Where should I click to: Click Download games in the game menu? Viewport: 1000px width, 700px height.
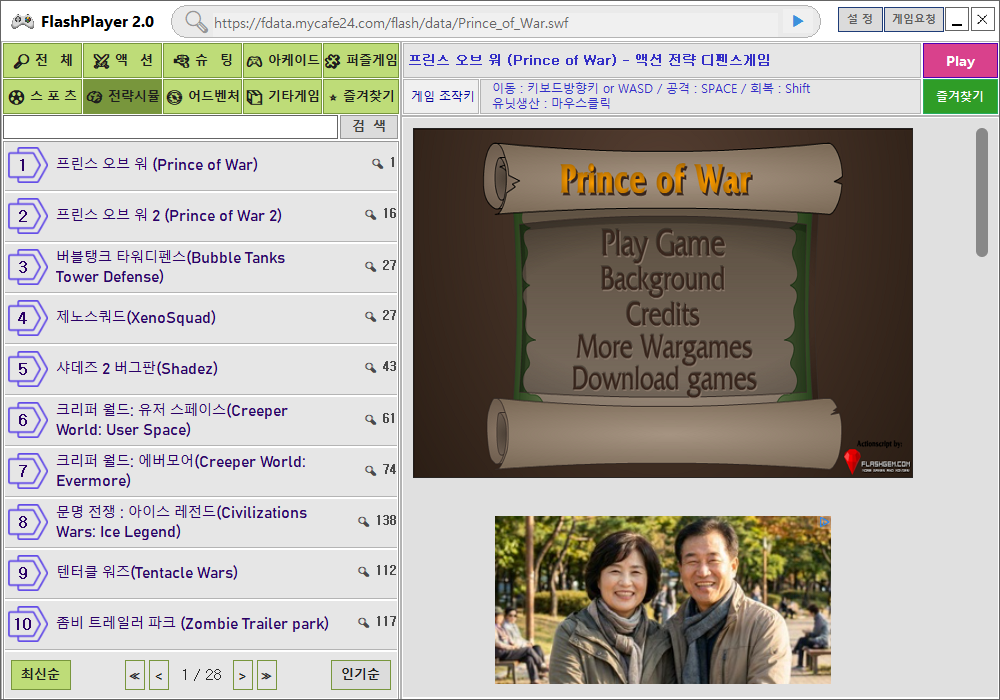tap(664, 379)
